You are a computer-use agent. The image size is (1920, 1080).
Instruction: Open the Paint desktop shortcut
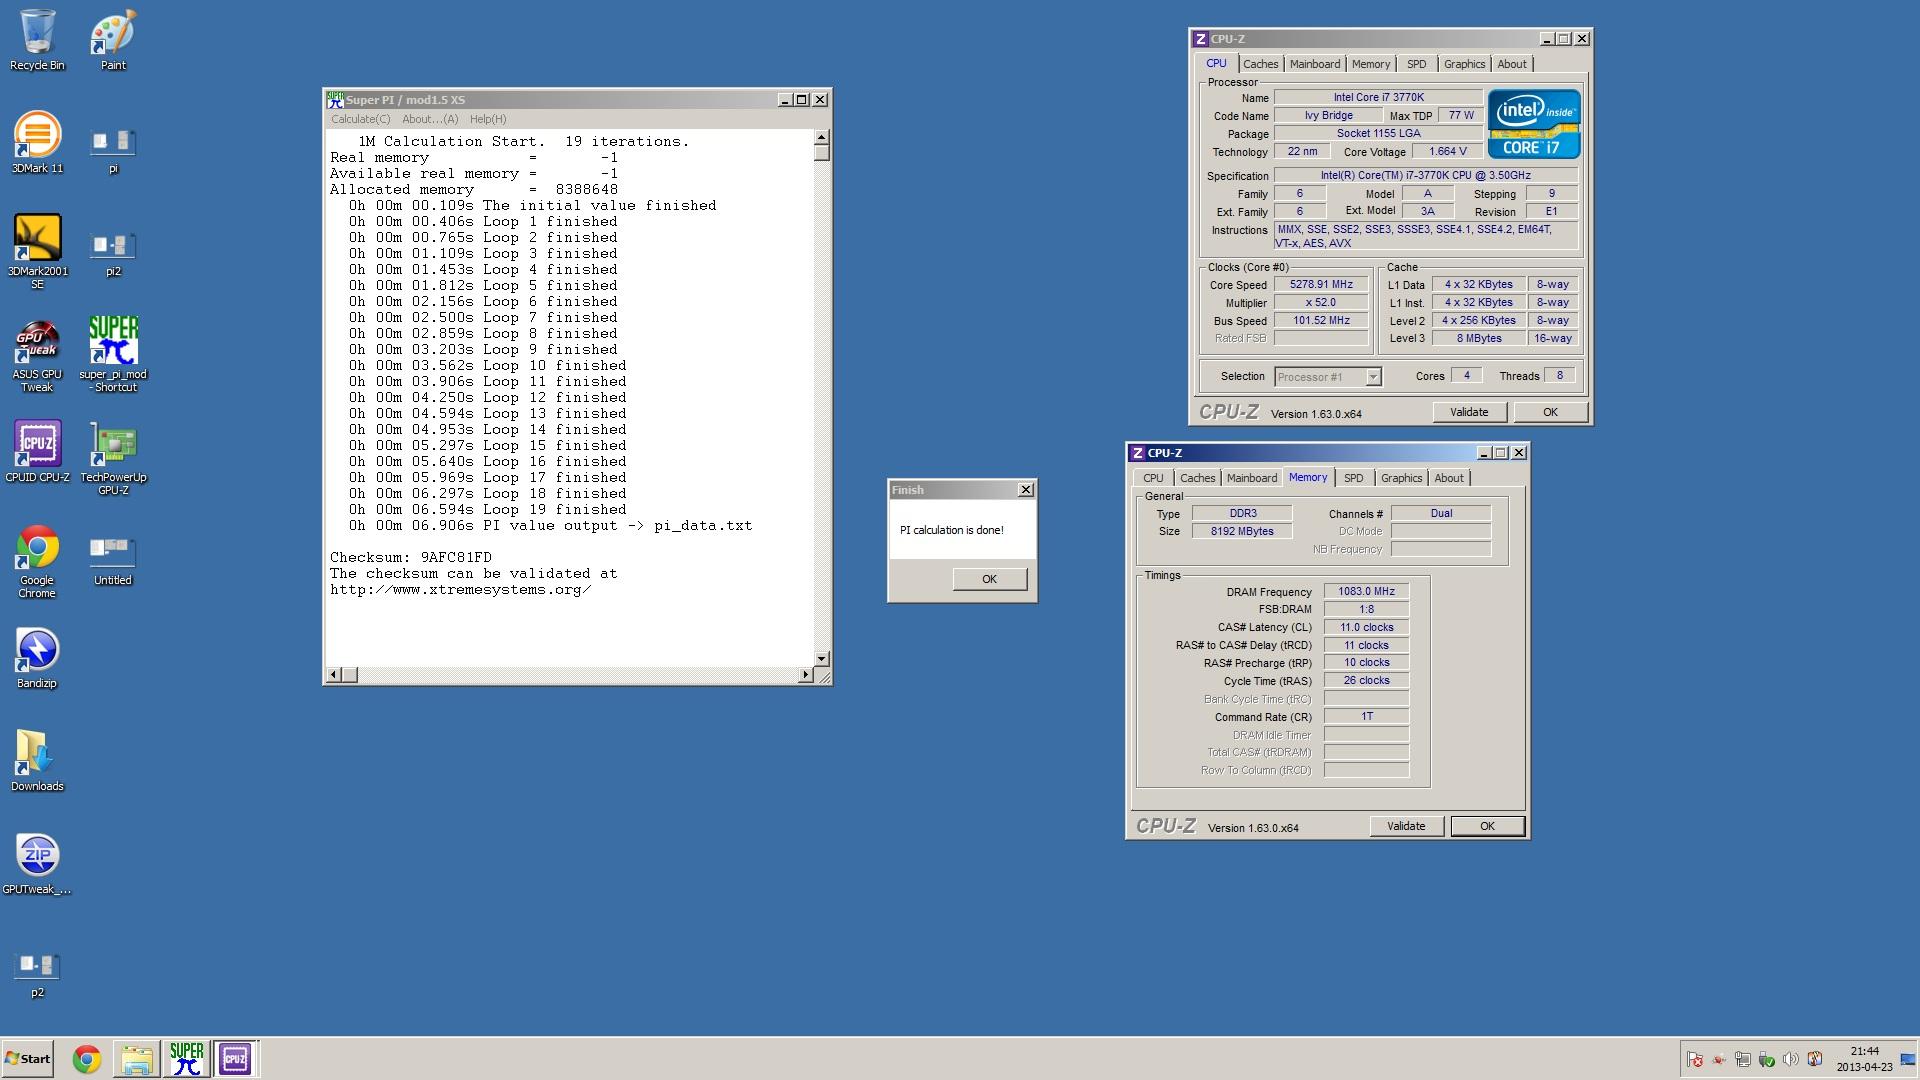click(113, 40)
